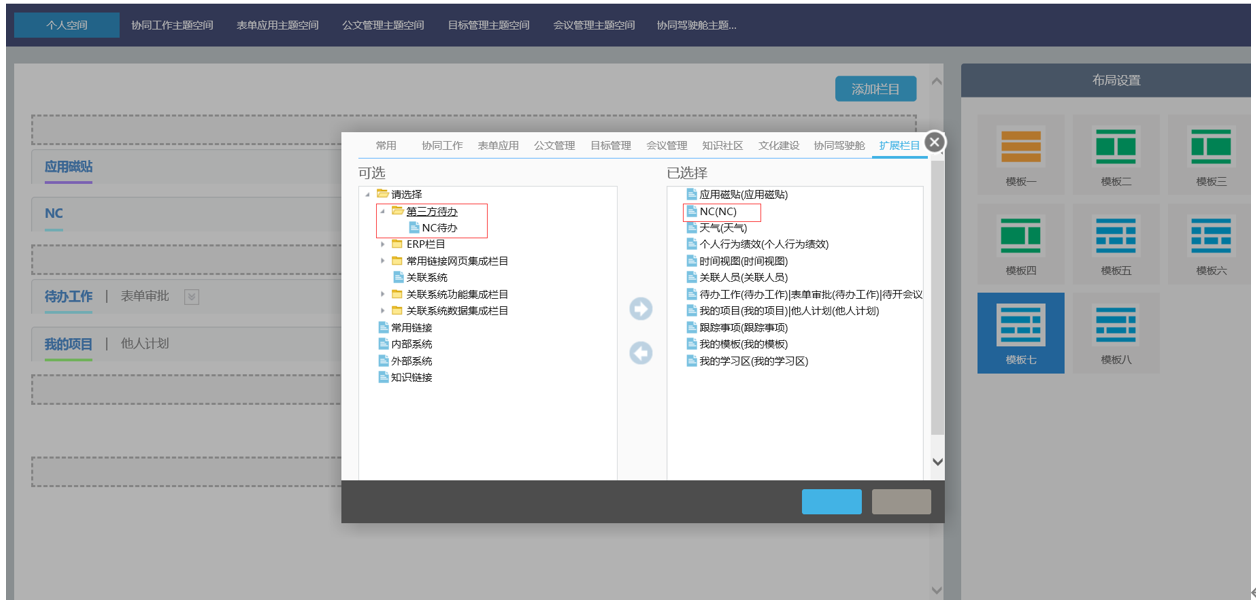Select NC(NC) in the selected list
Image resolution: width=1256 pixels, height=613 pixels.
tap(718, 212)
